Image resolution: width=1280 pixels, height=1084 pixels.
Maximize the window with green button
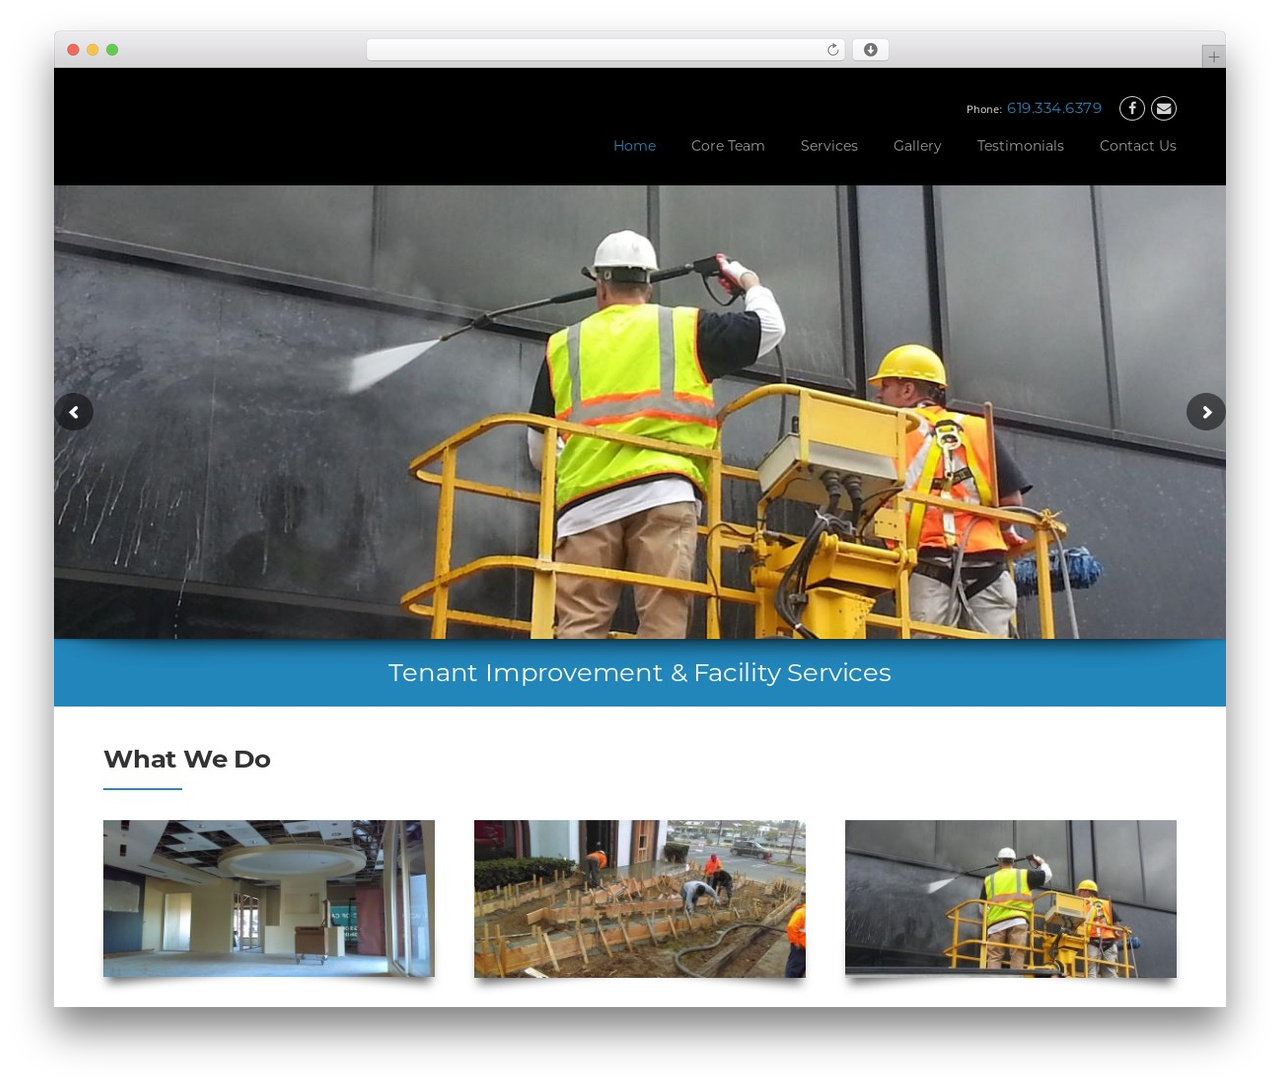pos(112,50)
